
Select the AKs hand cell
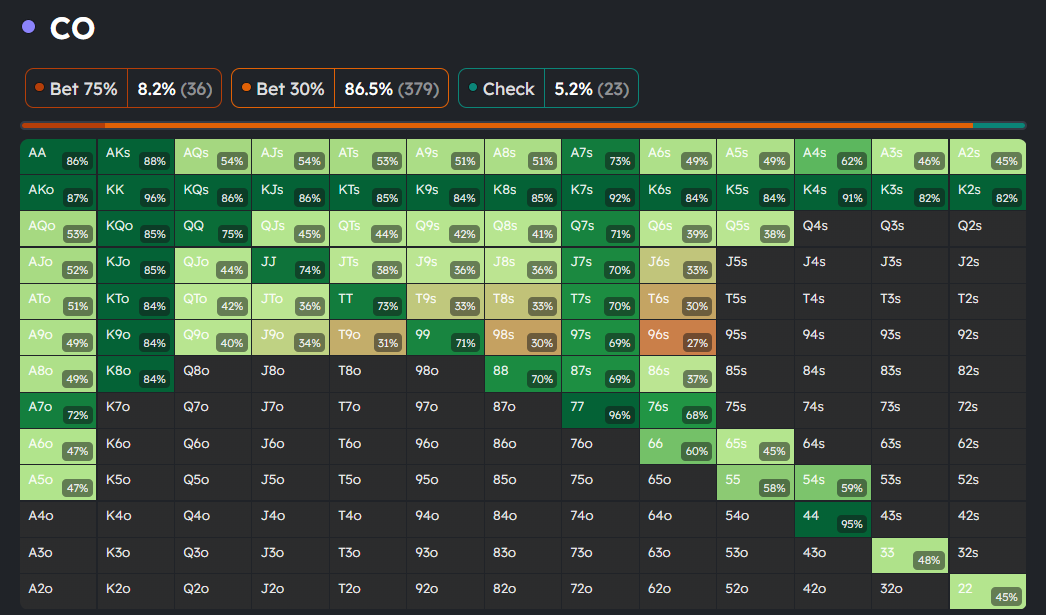[x=136, y=157]
